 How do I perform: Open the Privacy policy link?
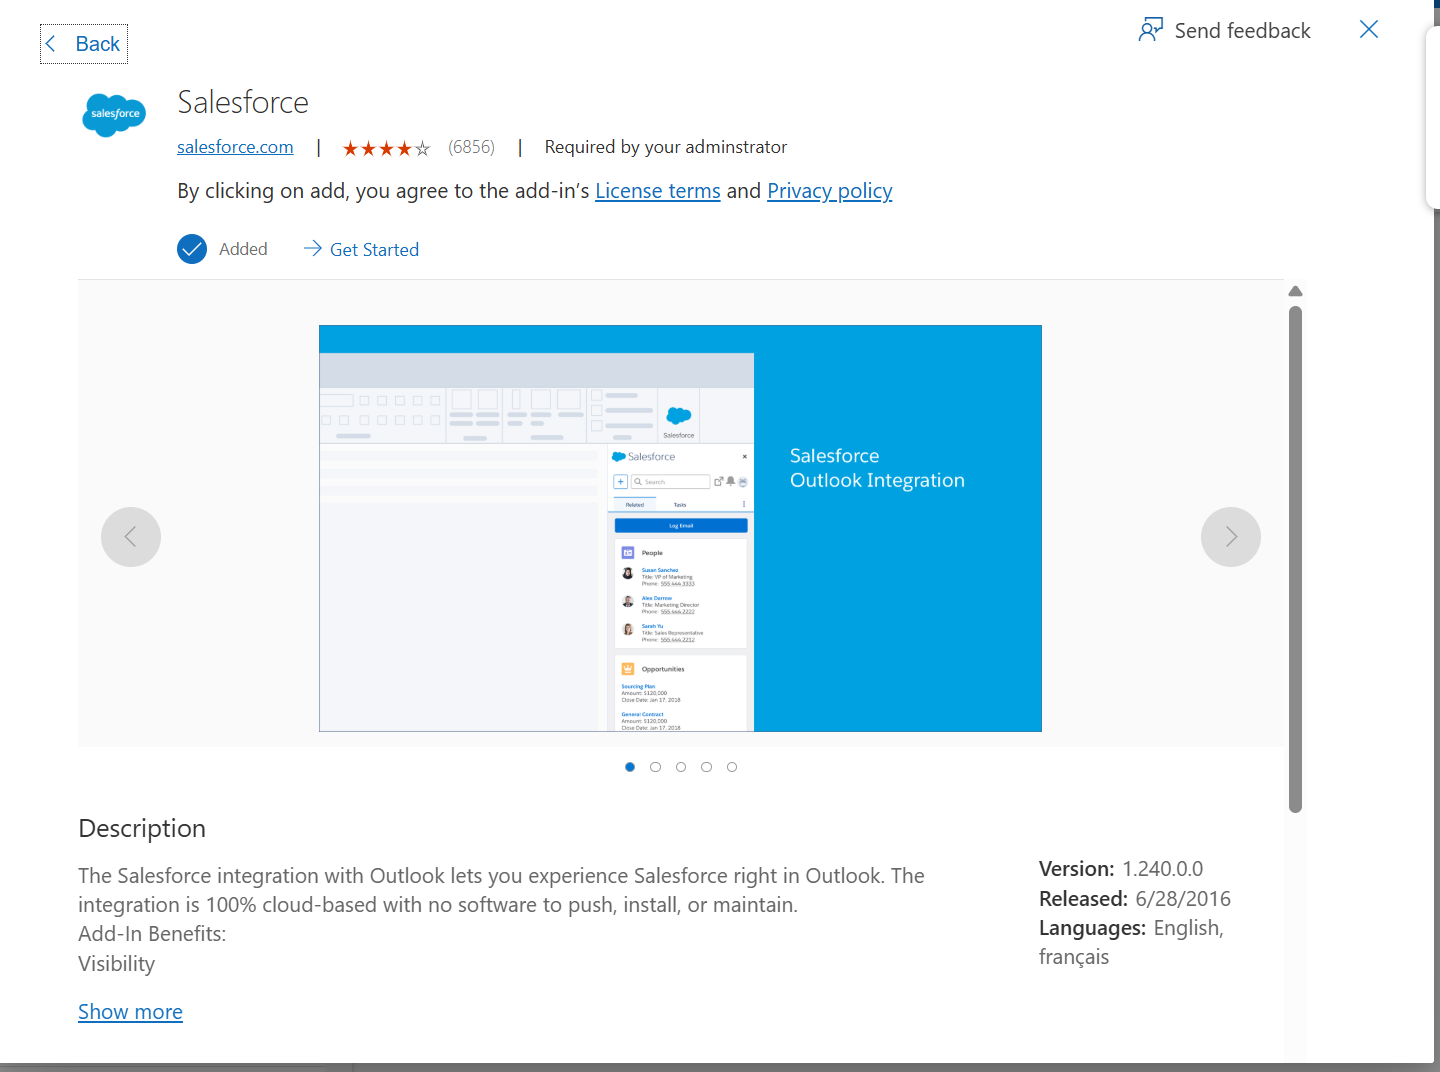tap(830, 191)
